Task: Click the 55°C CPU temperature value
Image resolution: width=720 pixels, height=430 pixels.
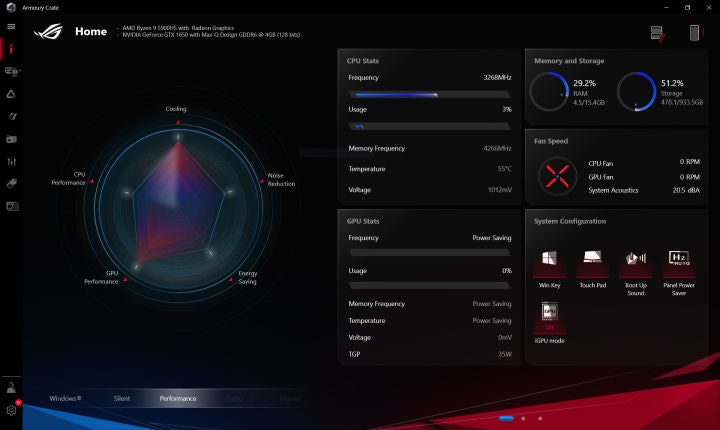Action: 505,169
